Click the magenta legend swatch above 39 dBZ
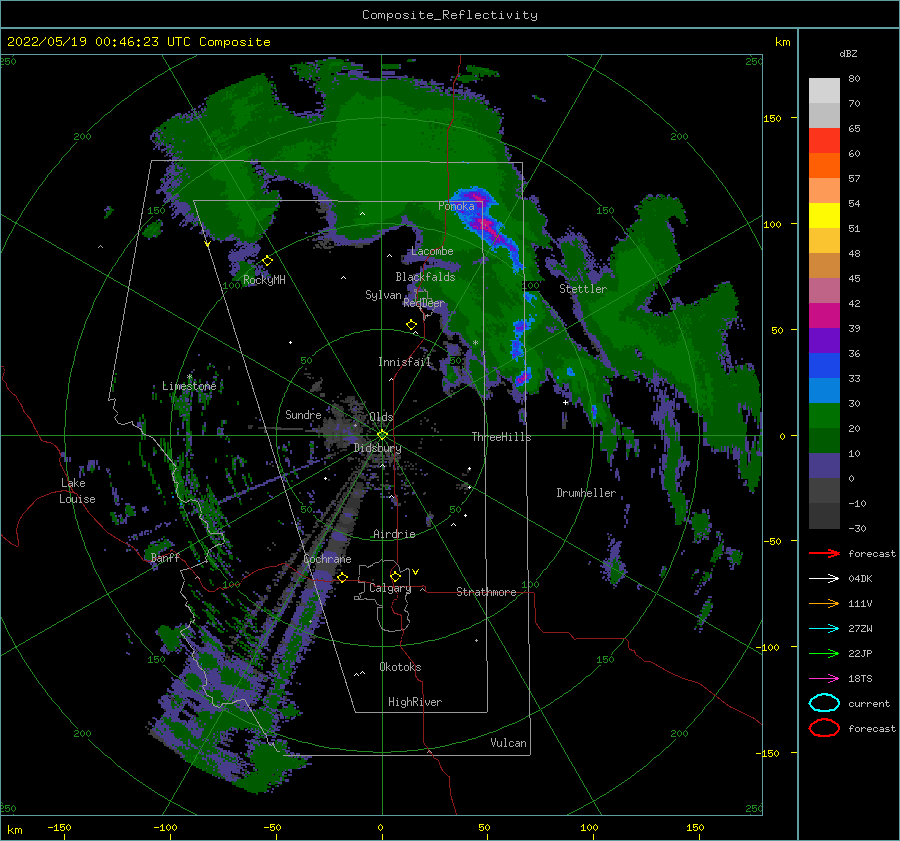Screen dimensions: 900x841 click(824, 316)
